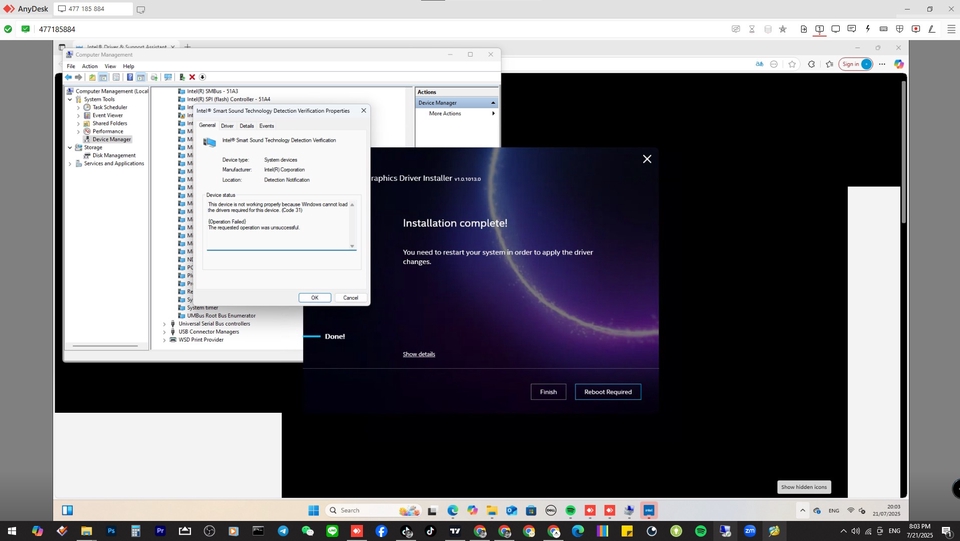This screenshot has height=541, width=960.
Task: Collapse the Storage tree node
Action: [x=70, y=147]
